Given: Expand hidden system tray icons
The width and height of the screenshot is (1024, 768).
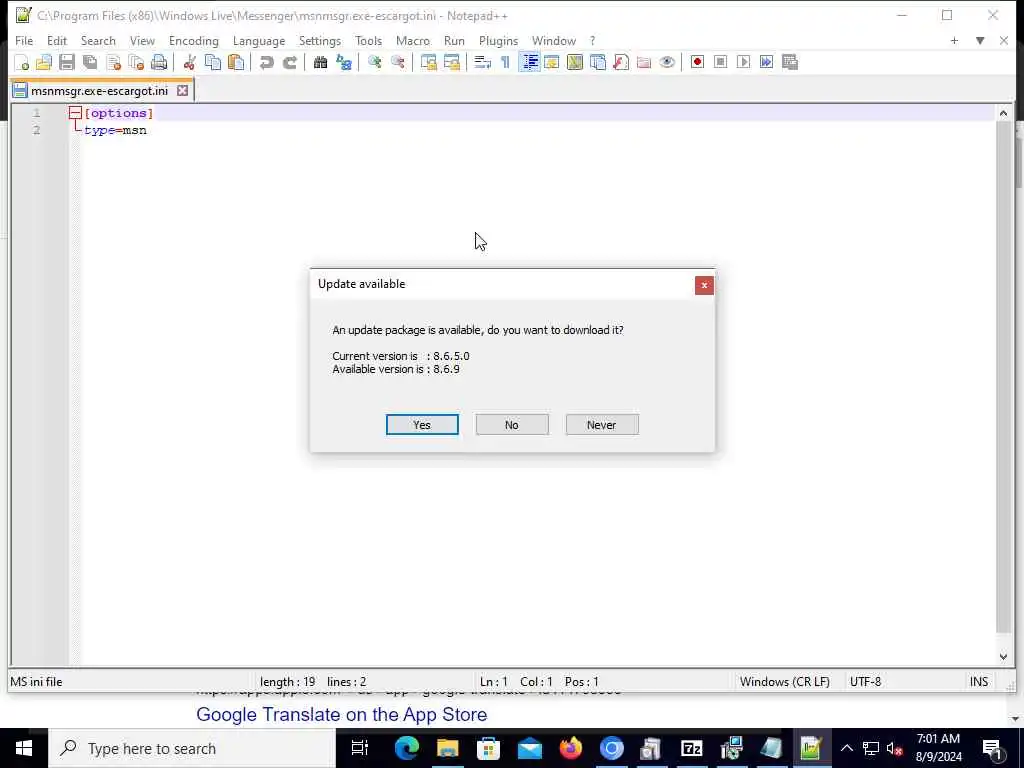Looking at the screenshot, I should pos(846,748).
